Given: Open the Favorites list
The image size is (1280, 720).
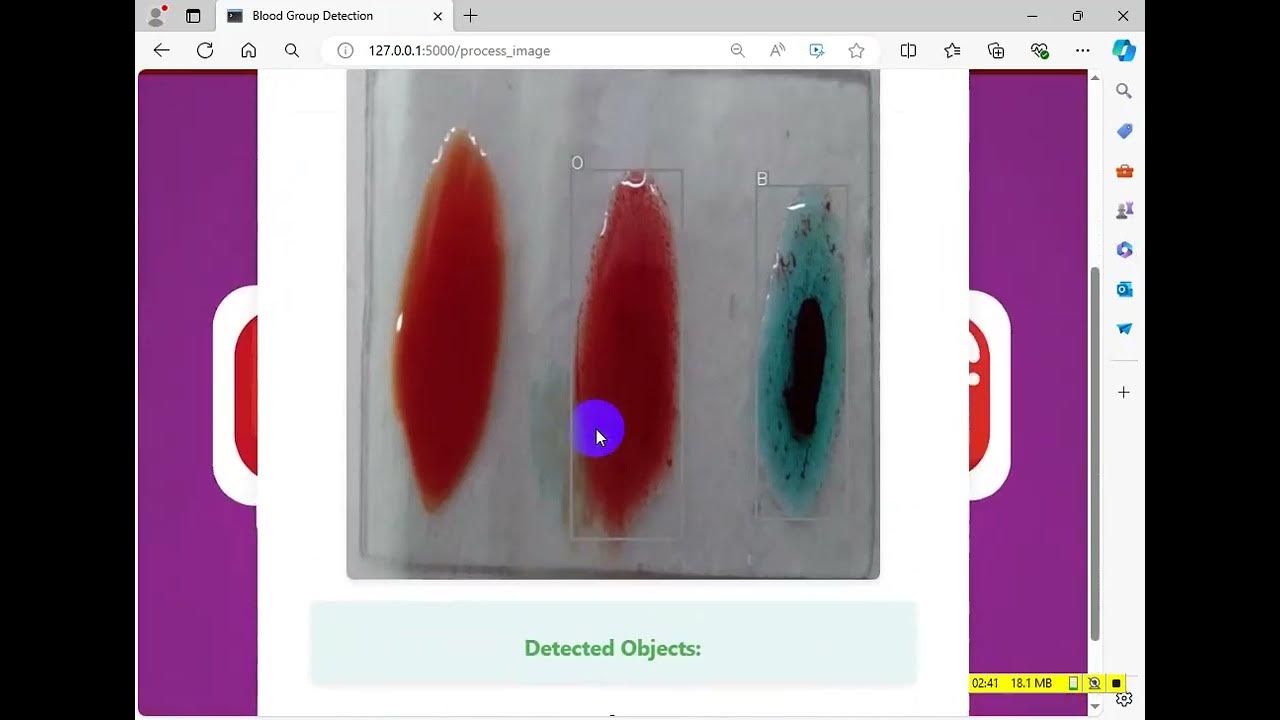Looking at the screenshot, I should (952, 50).
